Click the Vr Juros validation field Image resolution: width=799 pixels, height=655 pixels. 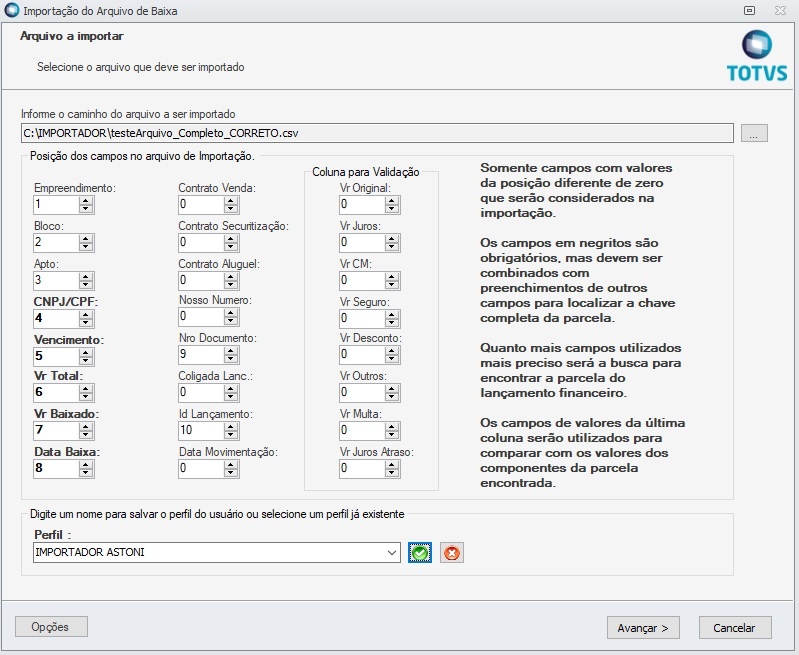click(362, 242)
